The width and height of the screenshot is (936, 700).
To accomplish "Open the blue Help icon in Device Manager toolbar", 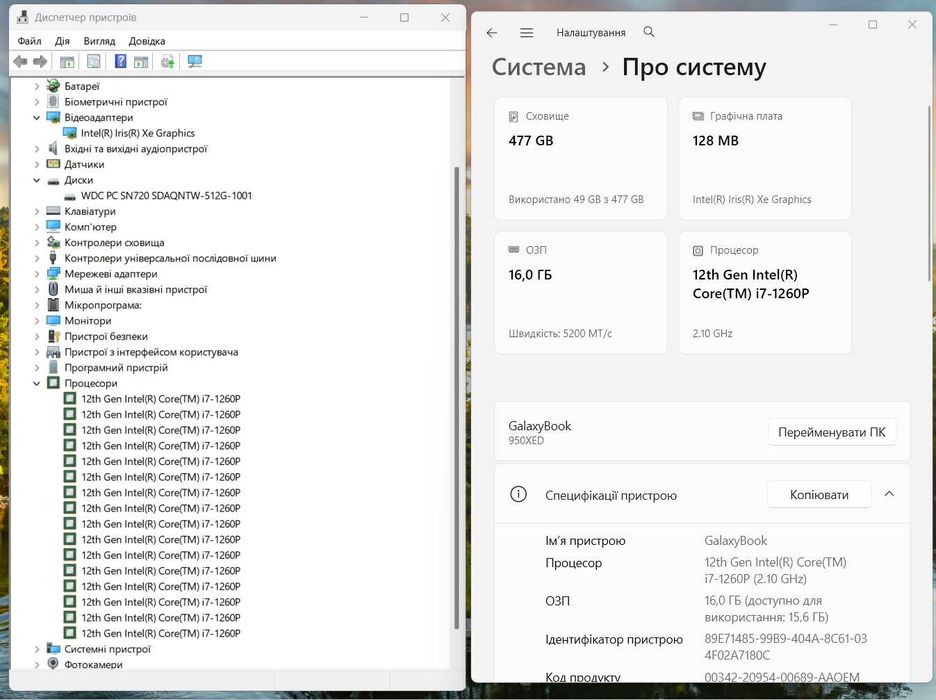I will (x=121, y=61).
